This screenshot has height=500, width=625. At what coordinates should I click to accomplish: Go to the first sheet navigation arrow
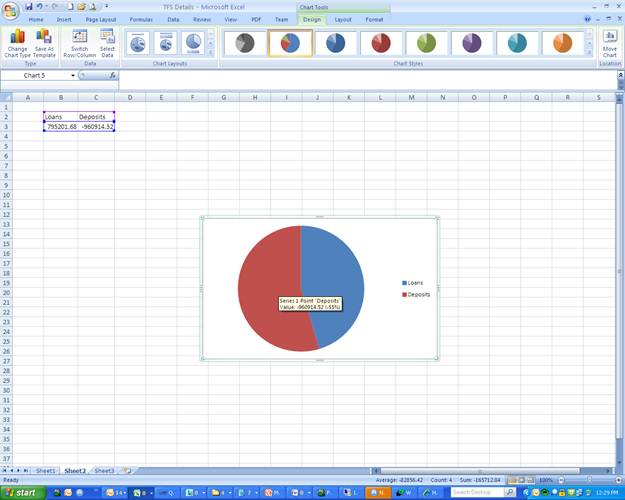tap(4, 471)
